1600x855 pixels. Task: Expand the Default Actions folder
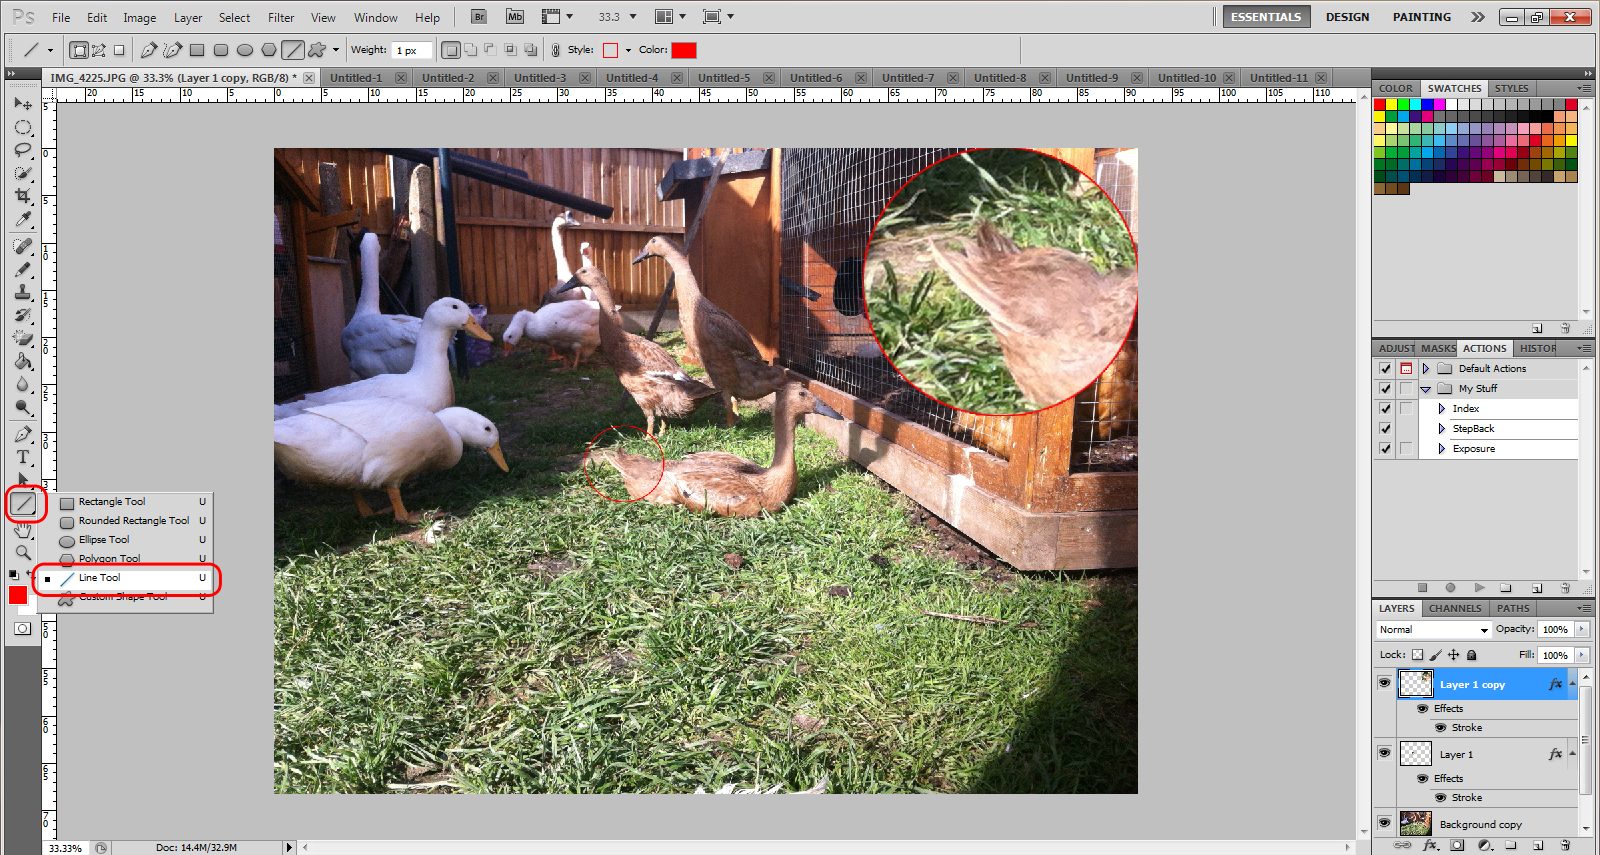[1426, 369]
